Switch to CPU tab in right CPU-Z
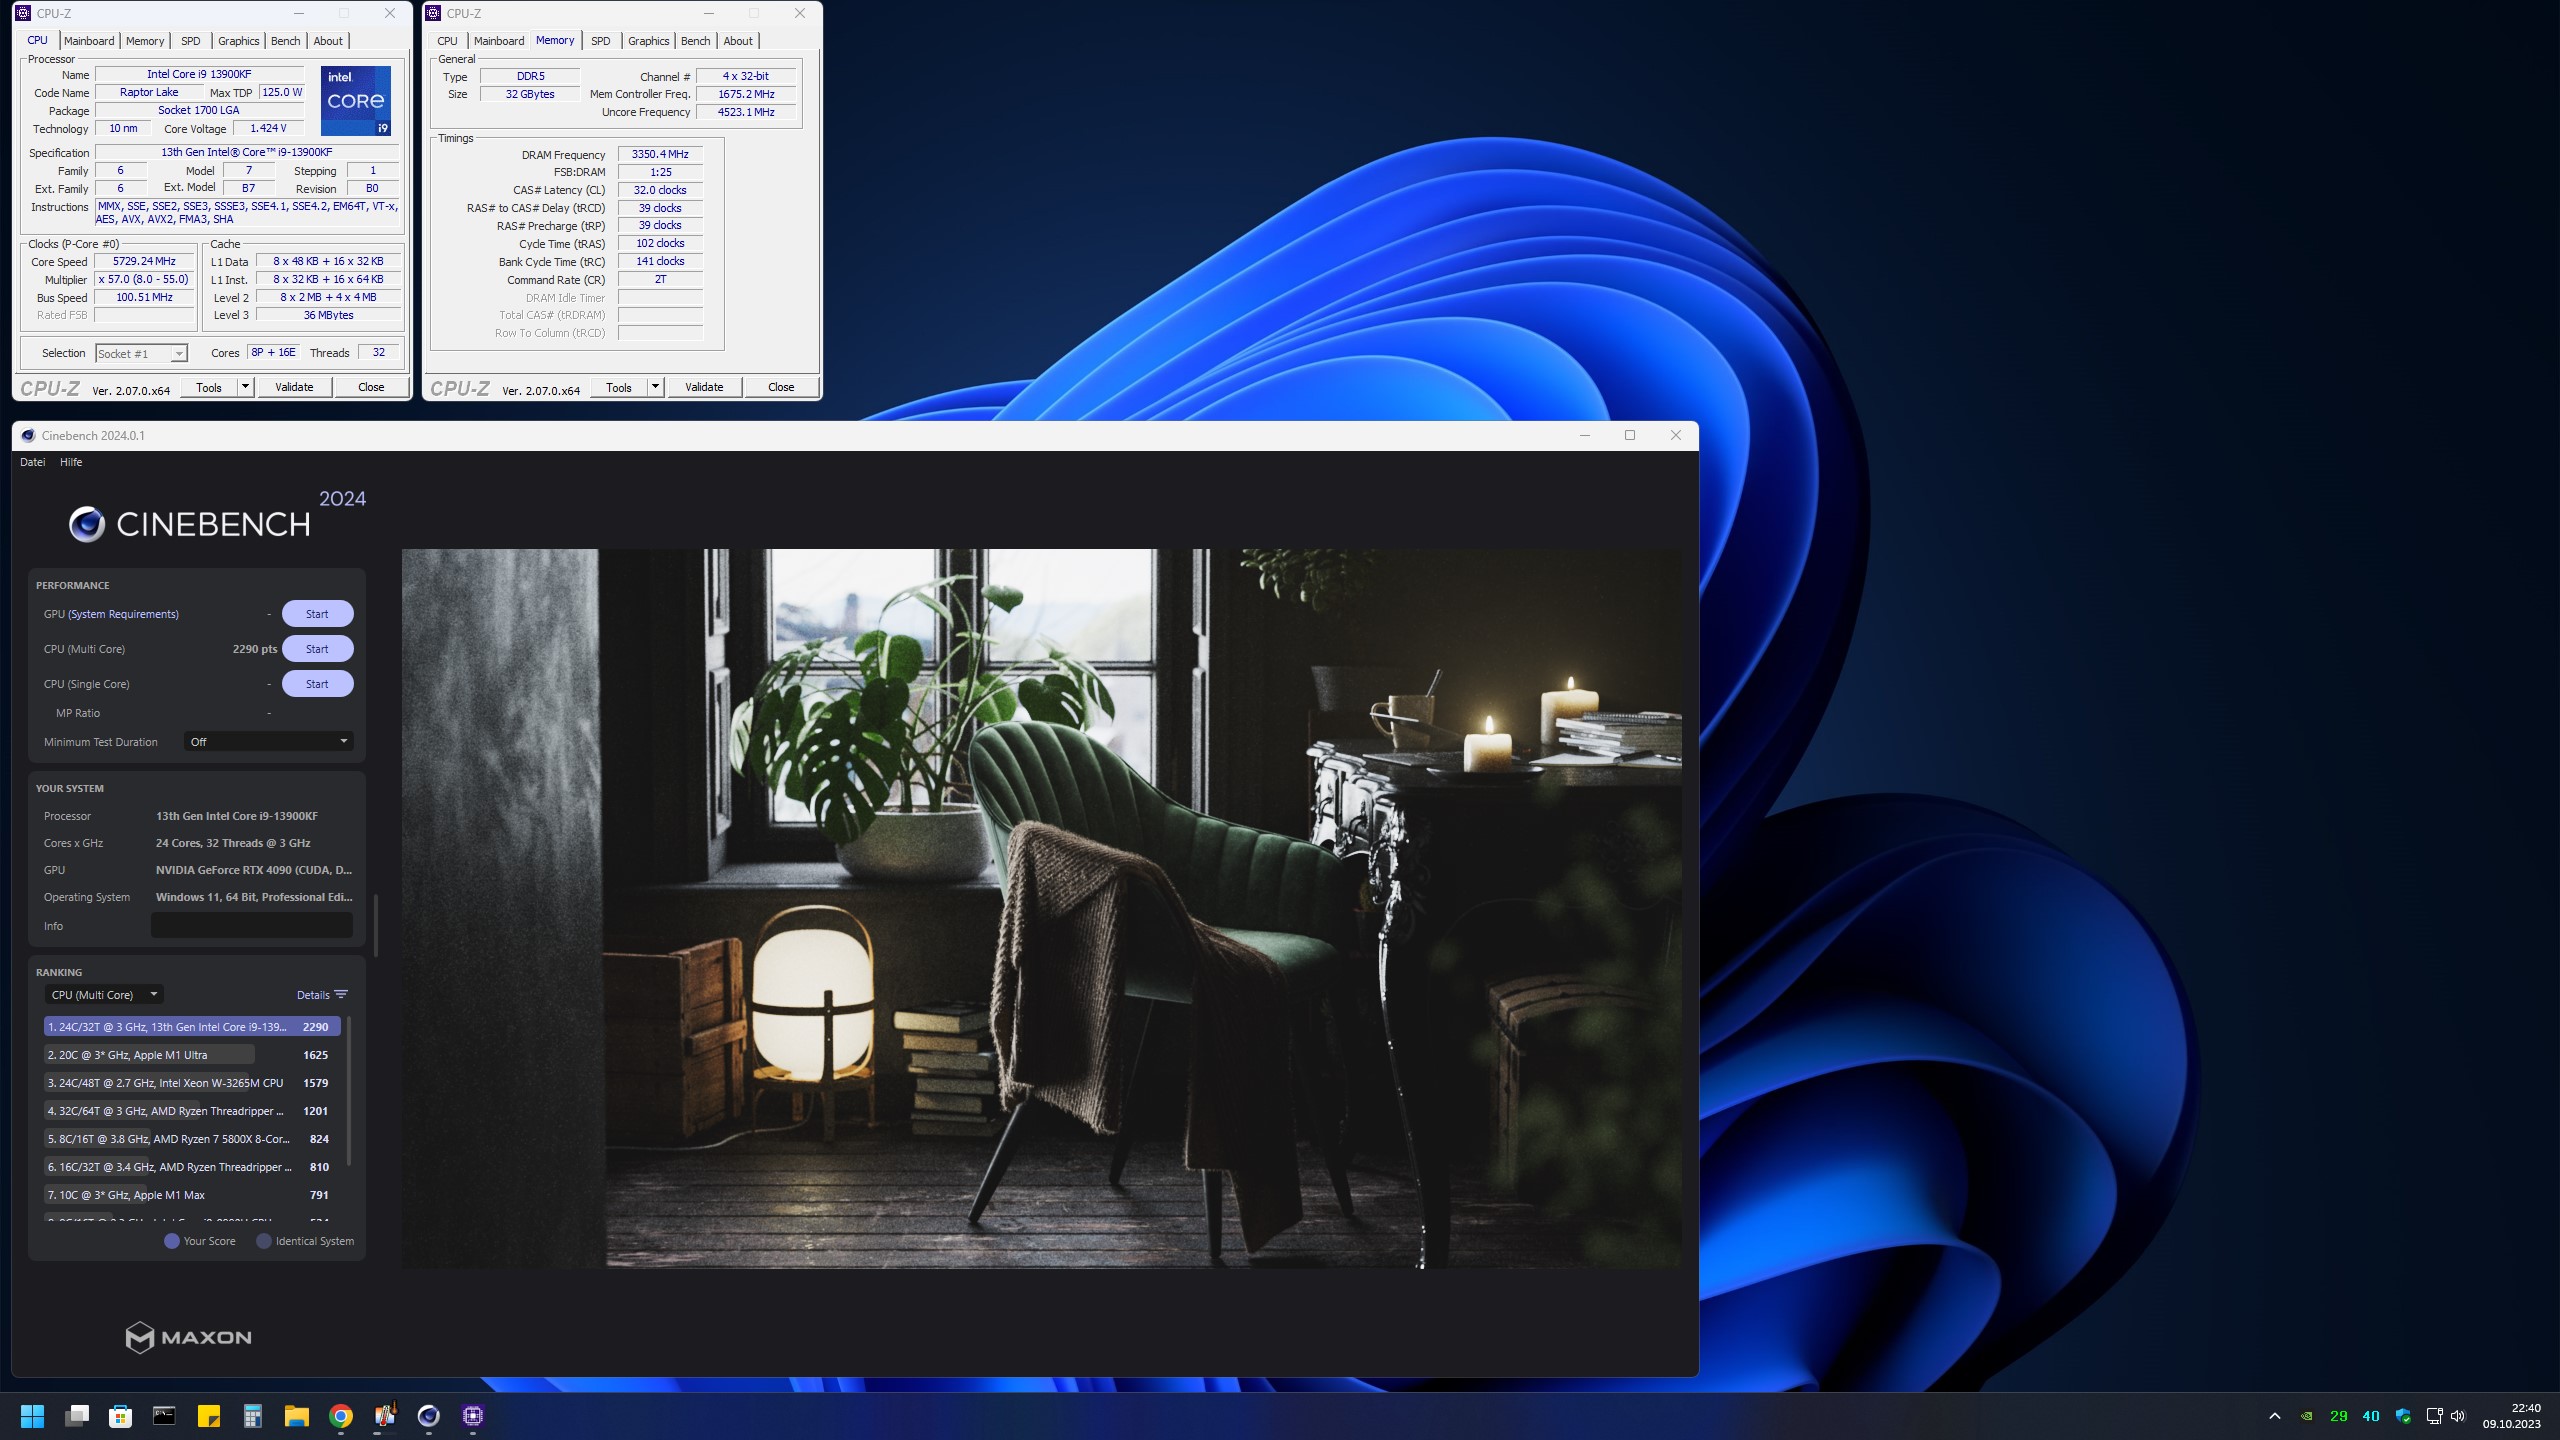Image resolution: width=2560 pixels, height=1440 pixels. coord(447,41)
